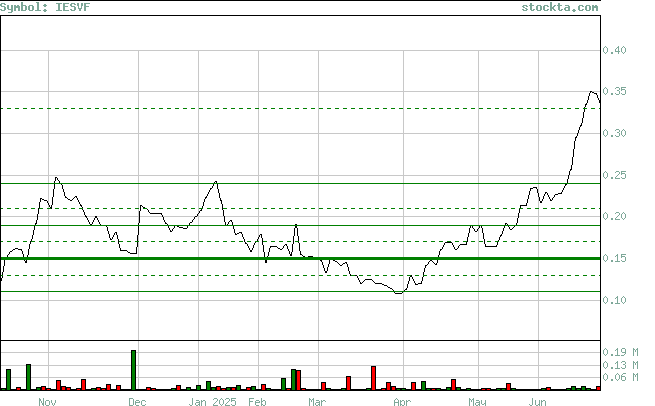Click the price line peak near 0.35
This screenshot has height=406, width=655.
tap(592, 91)
